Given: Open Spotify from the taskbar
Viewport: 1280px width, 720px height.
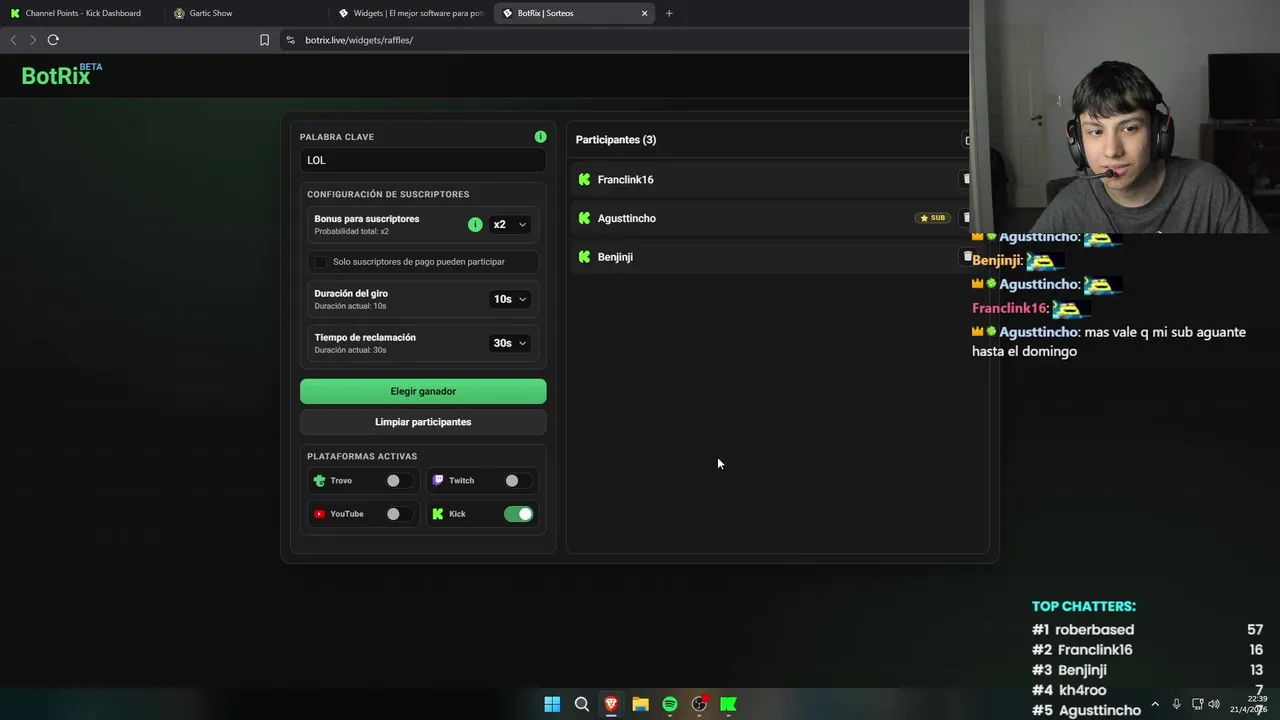Looking at the screenshot, I should coord(670,704).
